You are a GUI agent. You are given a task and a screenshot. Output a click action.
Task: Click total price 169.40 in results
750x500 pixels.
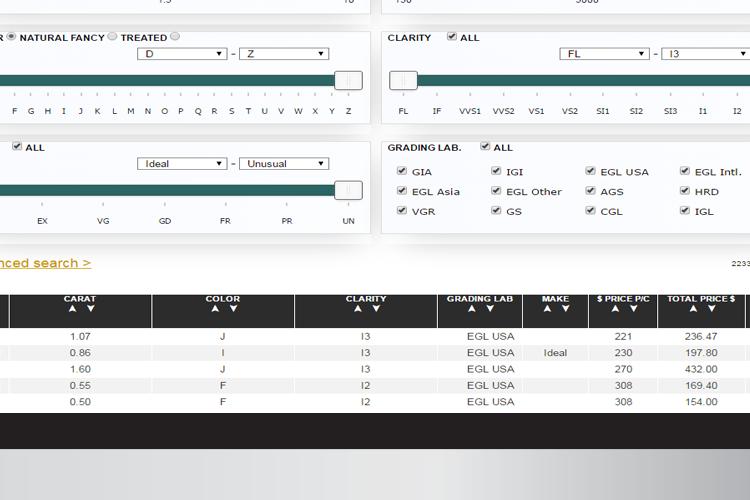701,385
